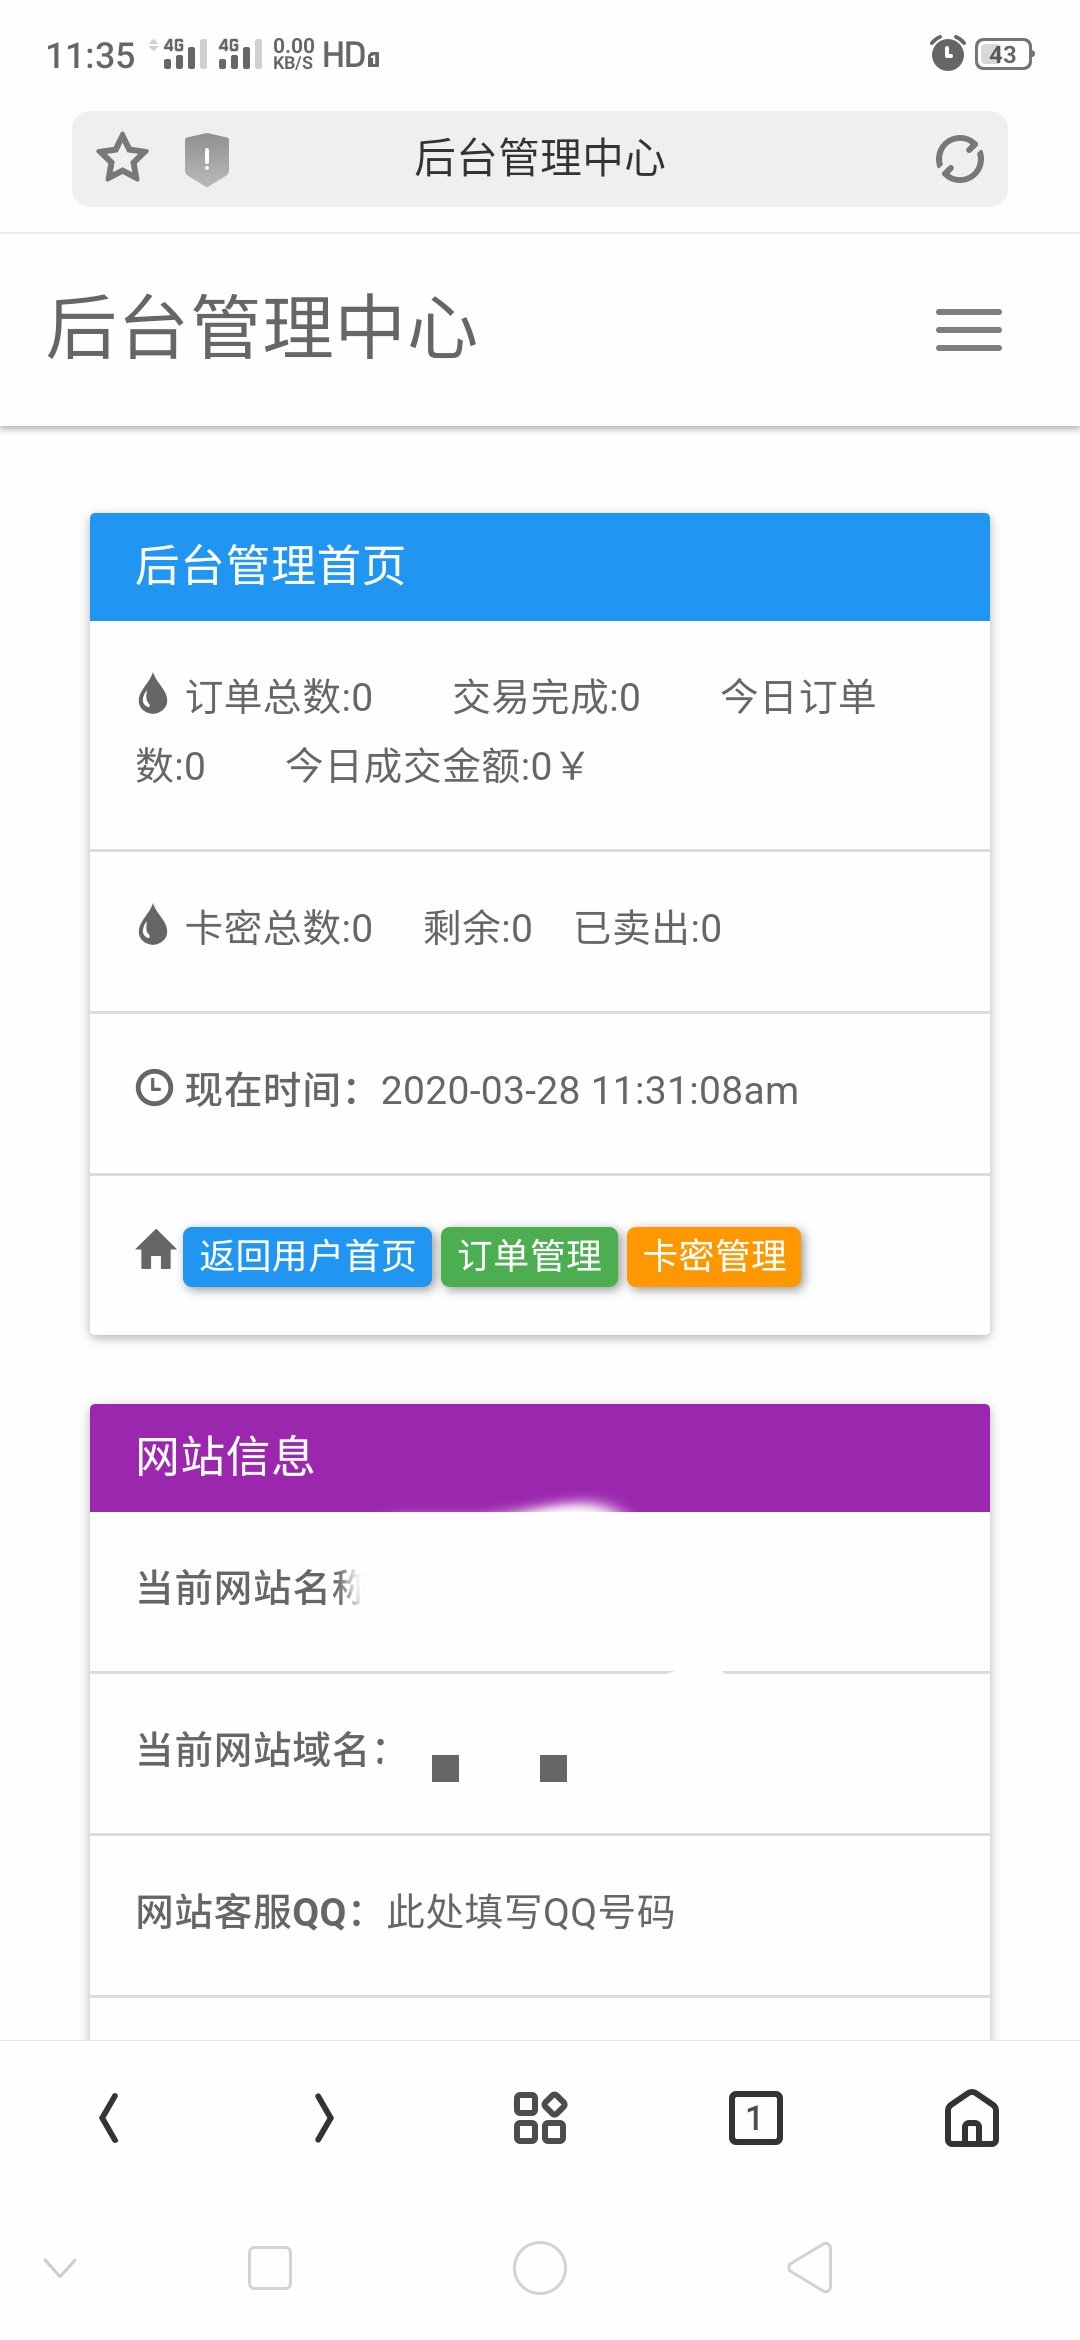Tap the security shield warning icon
The width and height of the screenshot is (1080, 2340).
[207, 159]
